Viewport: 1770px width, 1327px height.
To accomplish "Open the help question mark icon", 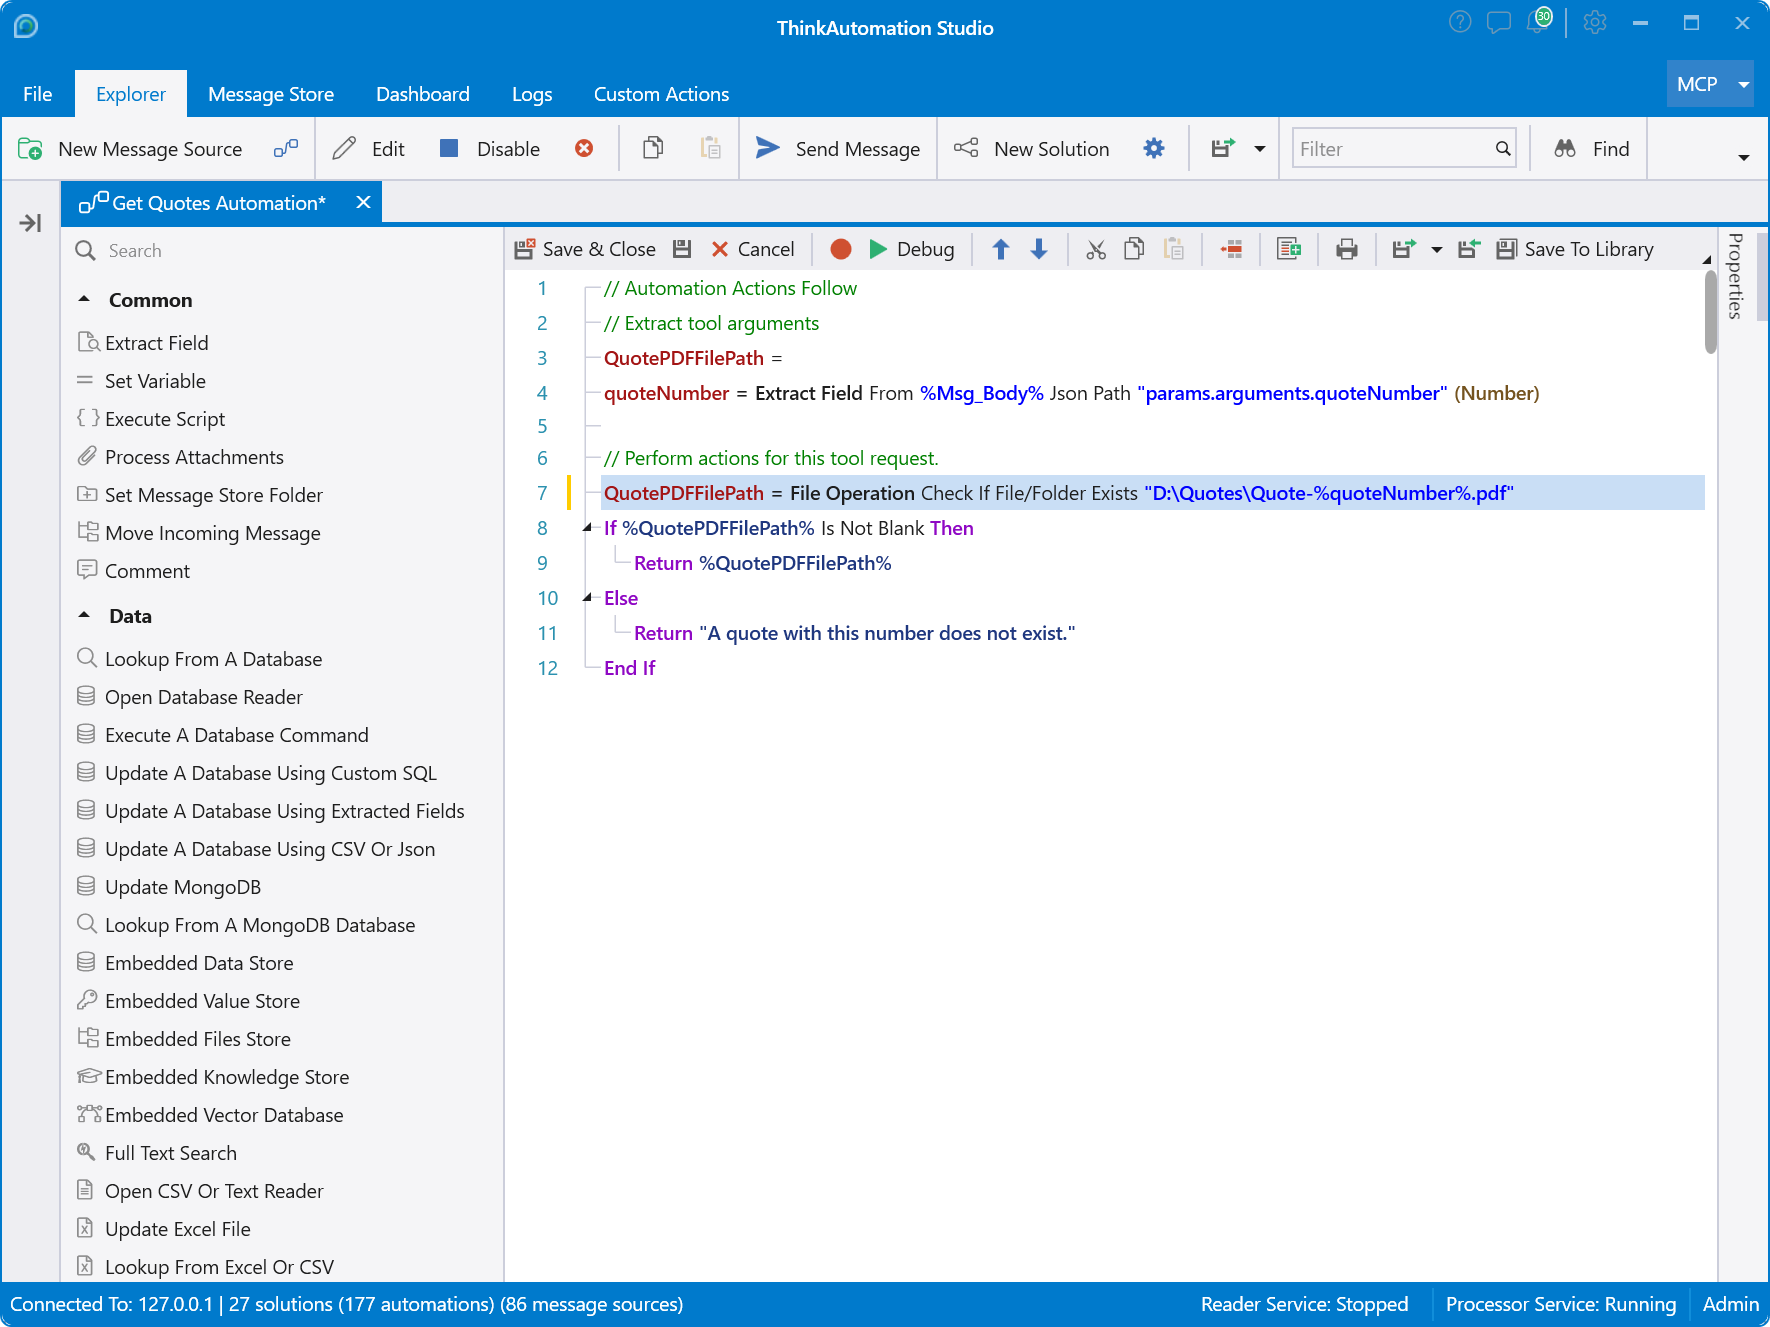I will 1460,22.
